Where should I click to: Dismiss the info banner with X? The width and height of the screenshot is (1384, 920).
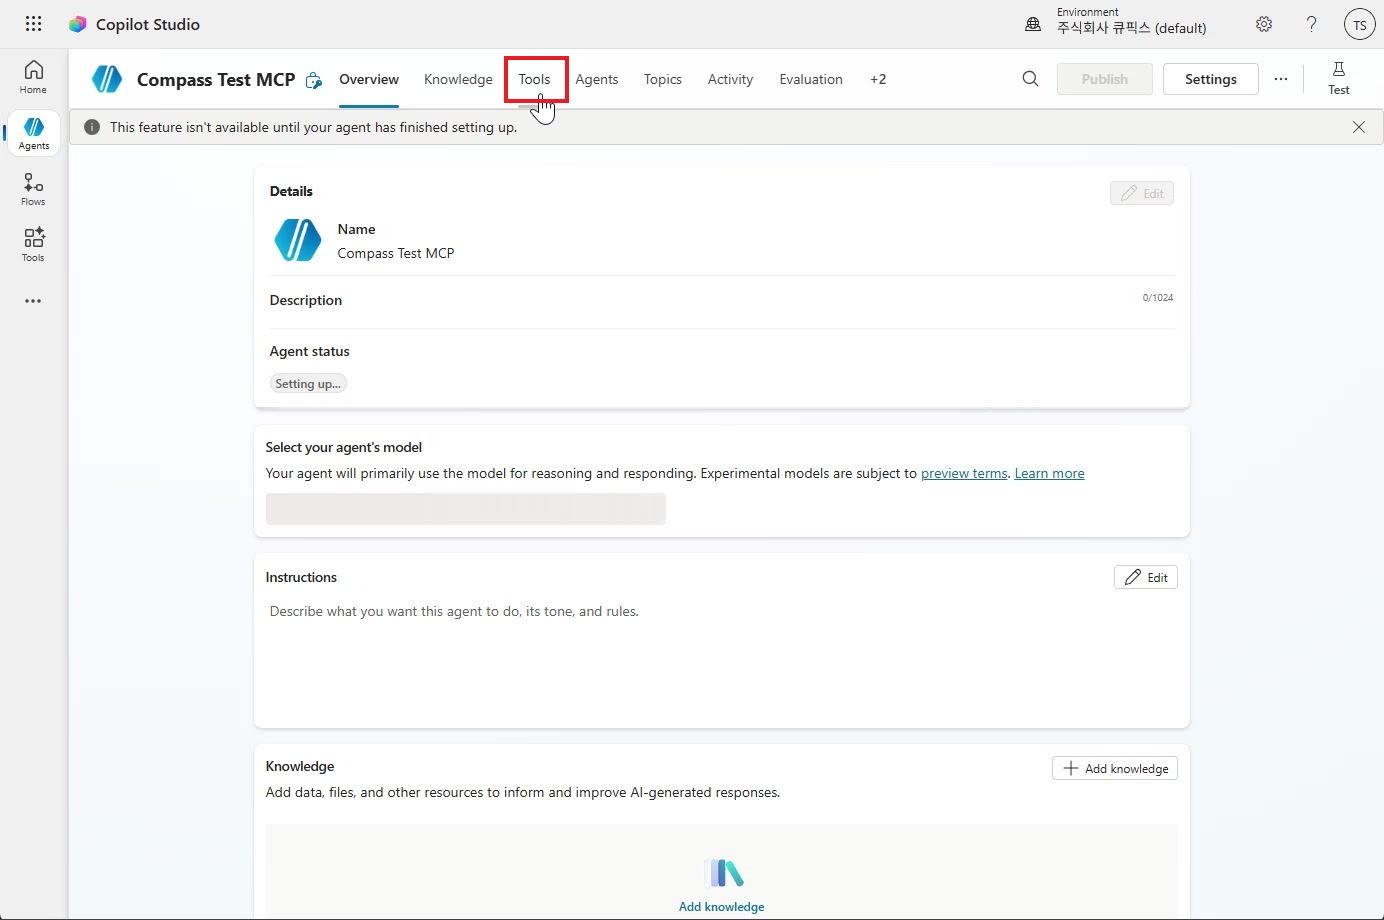(1358, 127)
